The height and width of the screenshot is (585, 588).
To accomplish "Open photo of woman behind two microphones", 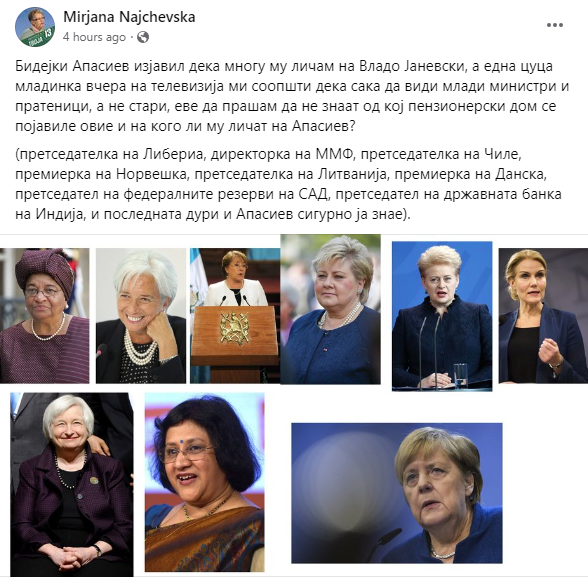I will click(x=442, y=316).
